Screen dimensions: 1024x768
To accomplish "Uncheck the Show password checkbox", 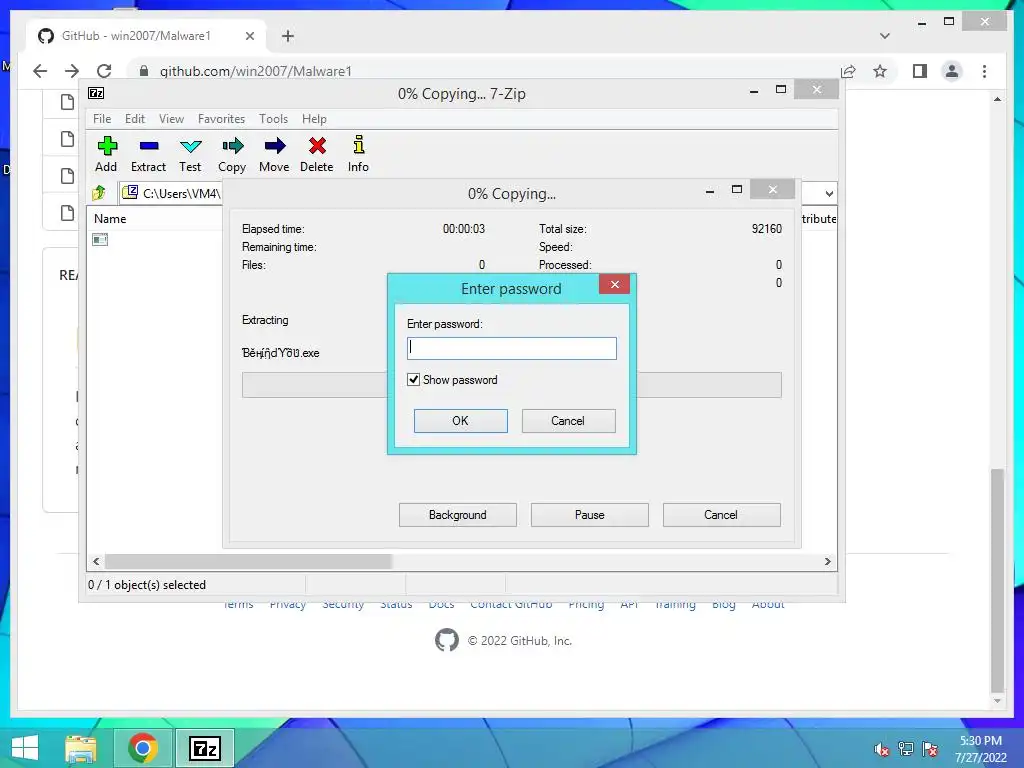I will [x=413, y=379].
